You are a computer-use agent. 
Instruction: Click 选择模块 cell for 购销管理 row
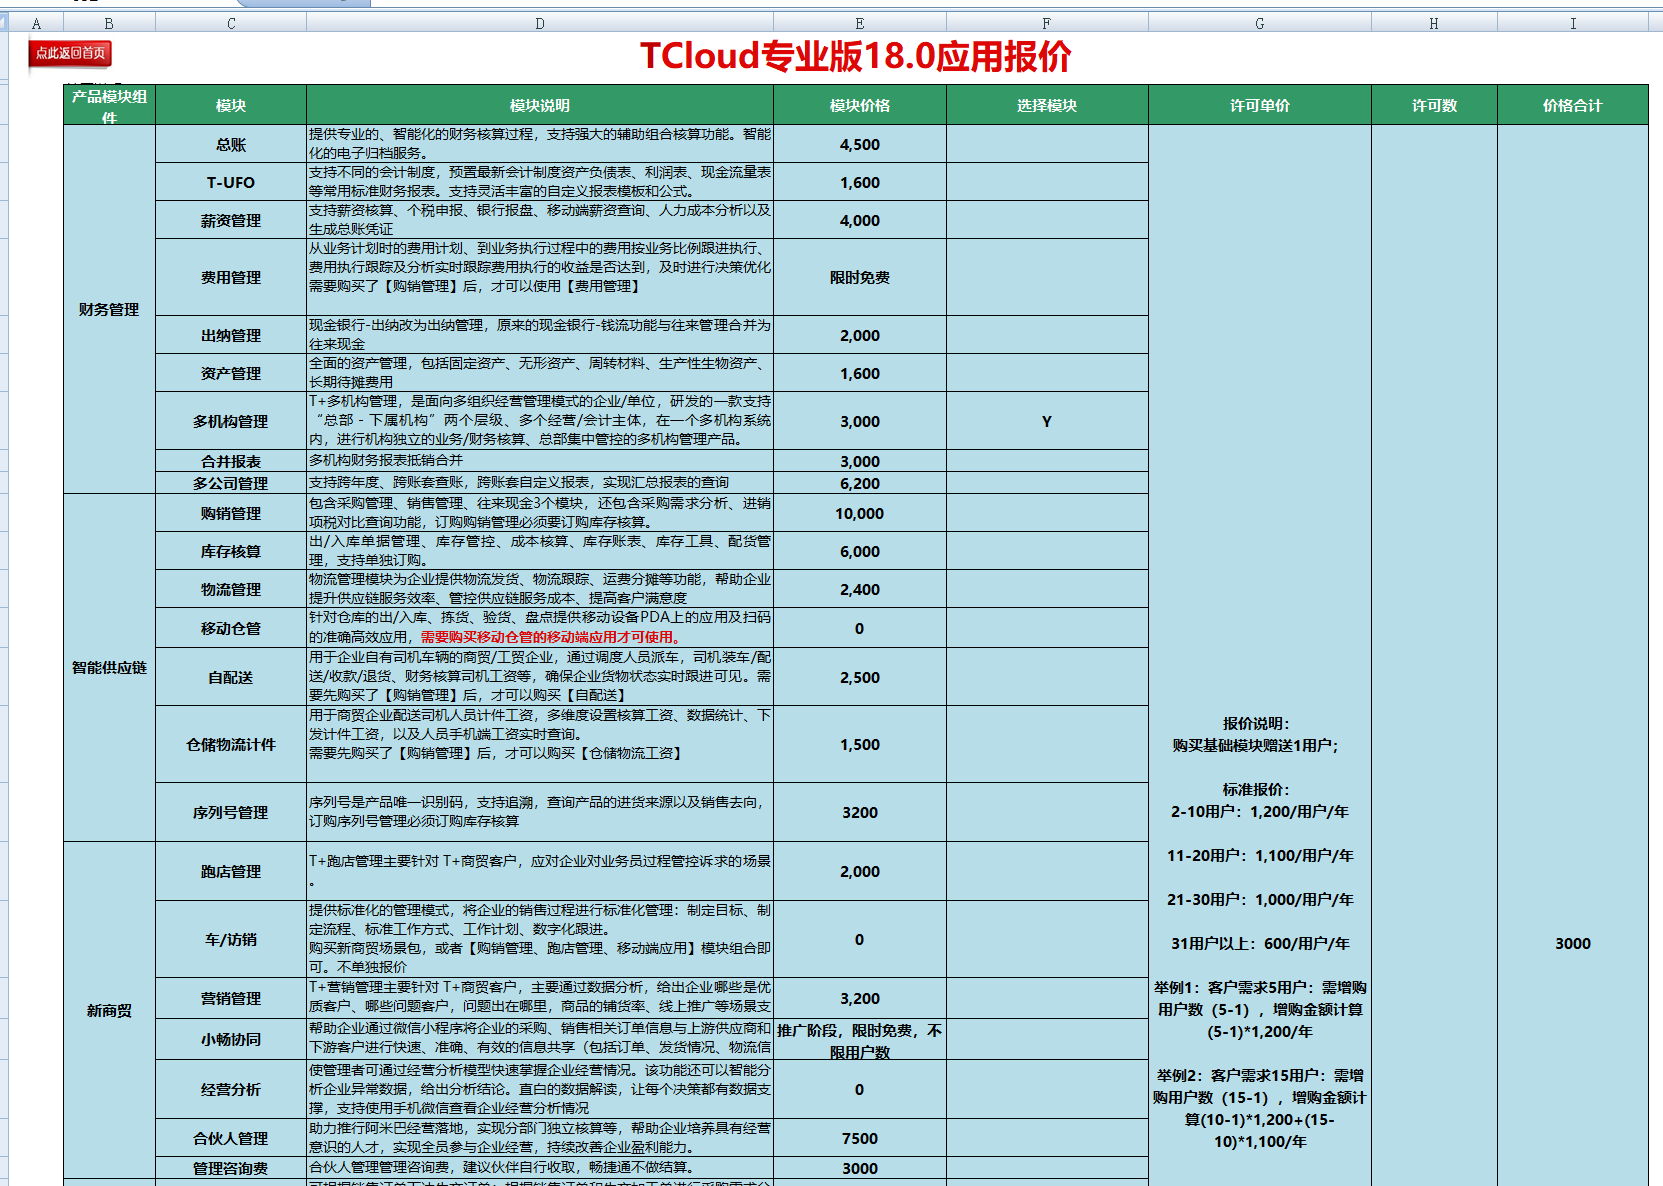point(1047,513)
